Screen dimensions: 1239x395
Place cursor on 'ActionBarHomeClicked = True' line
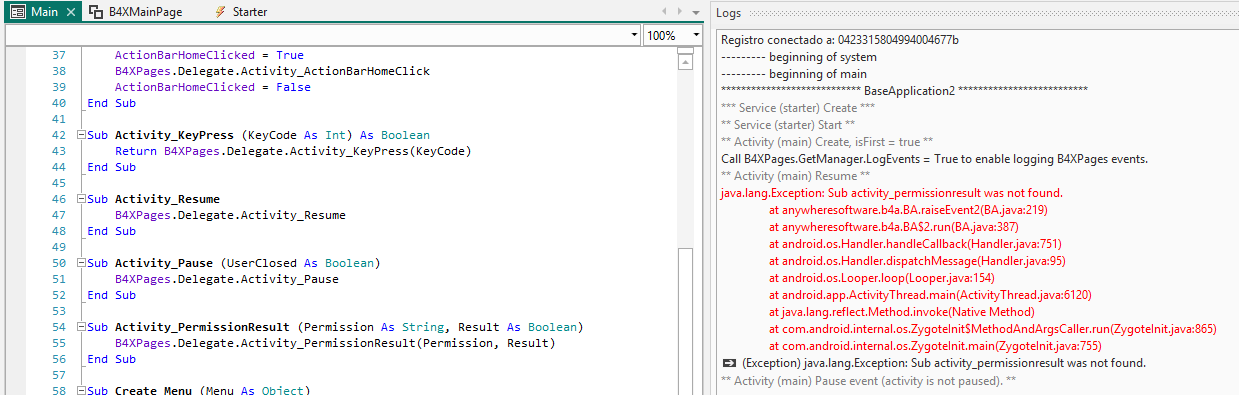point(209,55)
